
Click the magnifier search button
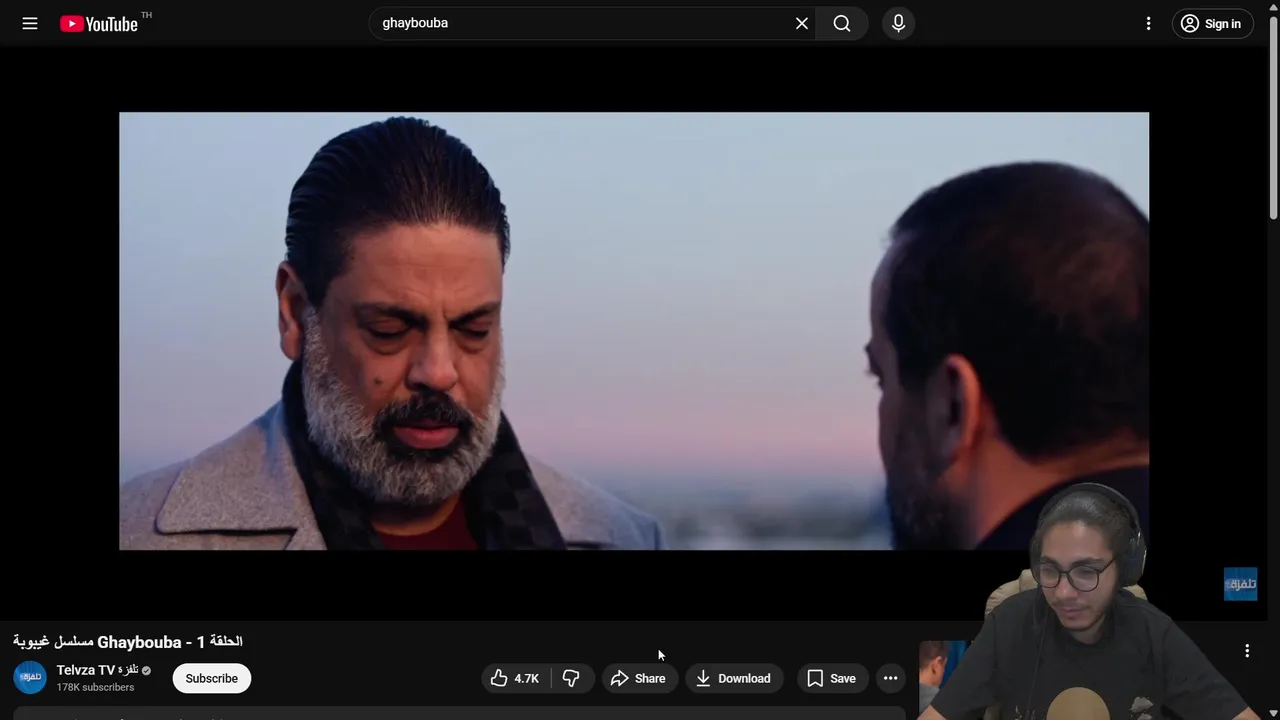point(842,23)
